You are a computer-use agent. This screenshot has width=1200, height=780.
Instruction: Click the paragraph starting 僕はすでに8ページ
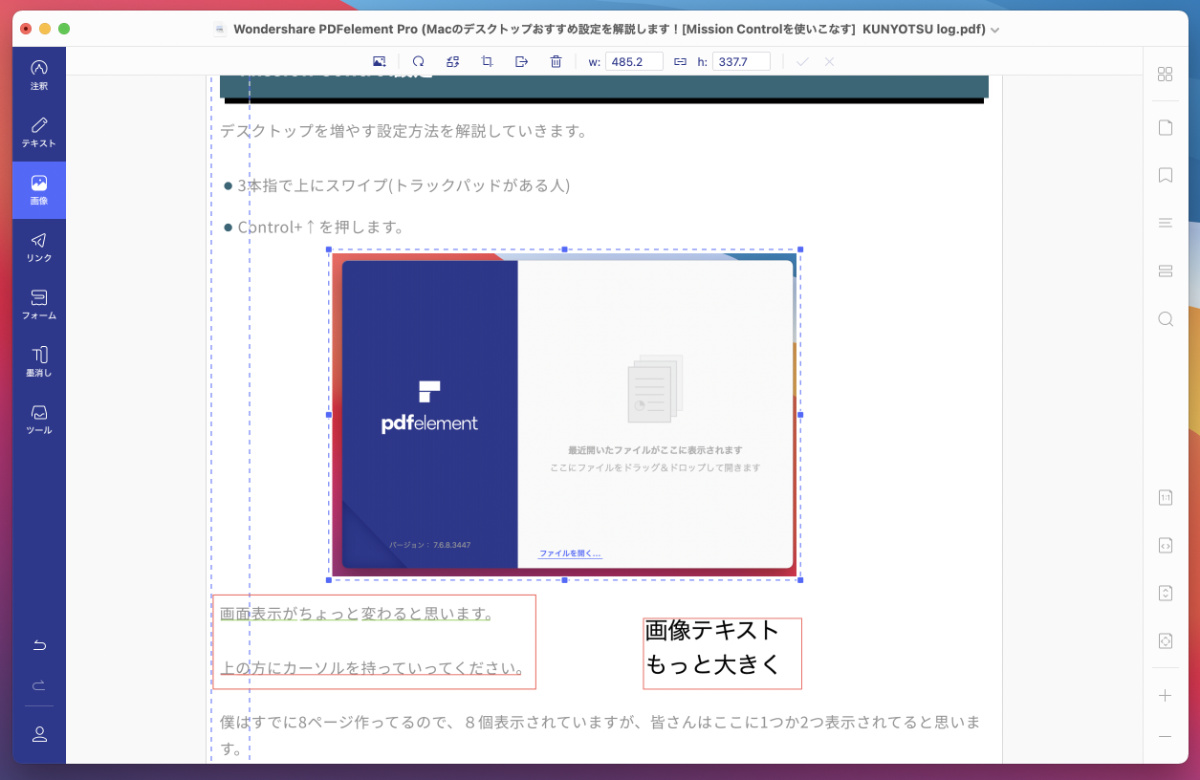(600, 735)
